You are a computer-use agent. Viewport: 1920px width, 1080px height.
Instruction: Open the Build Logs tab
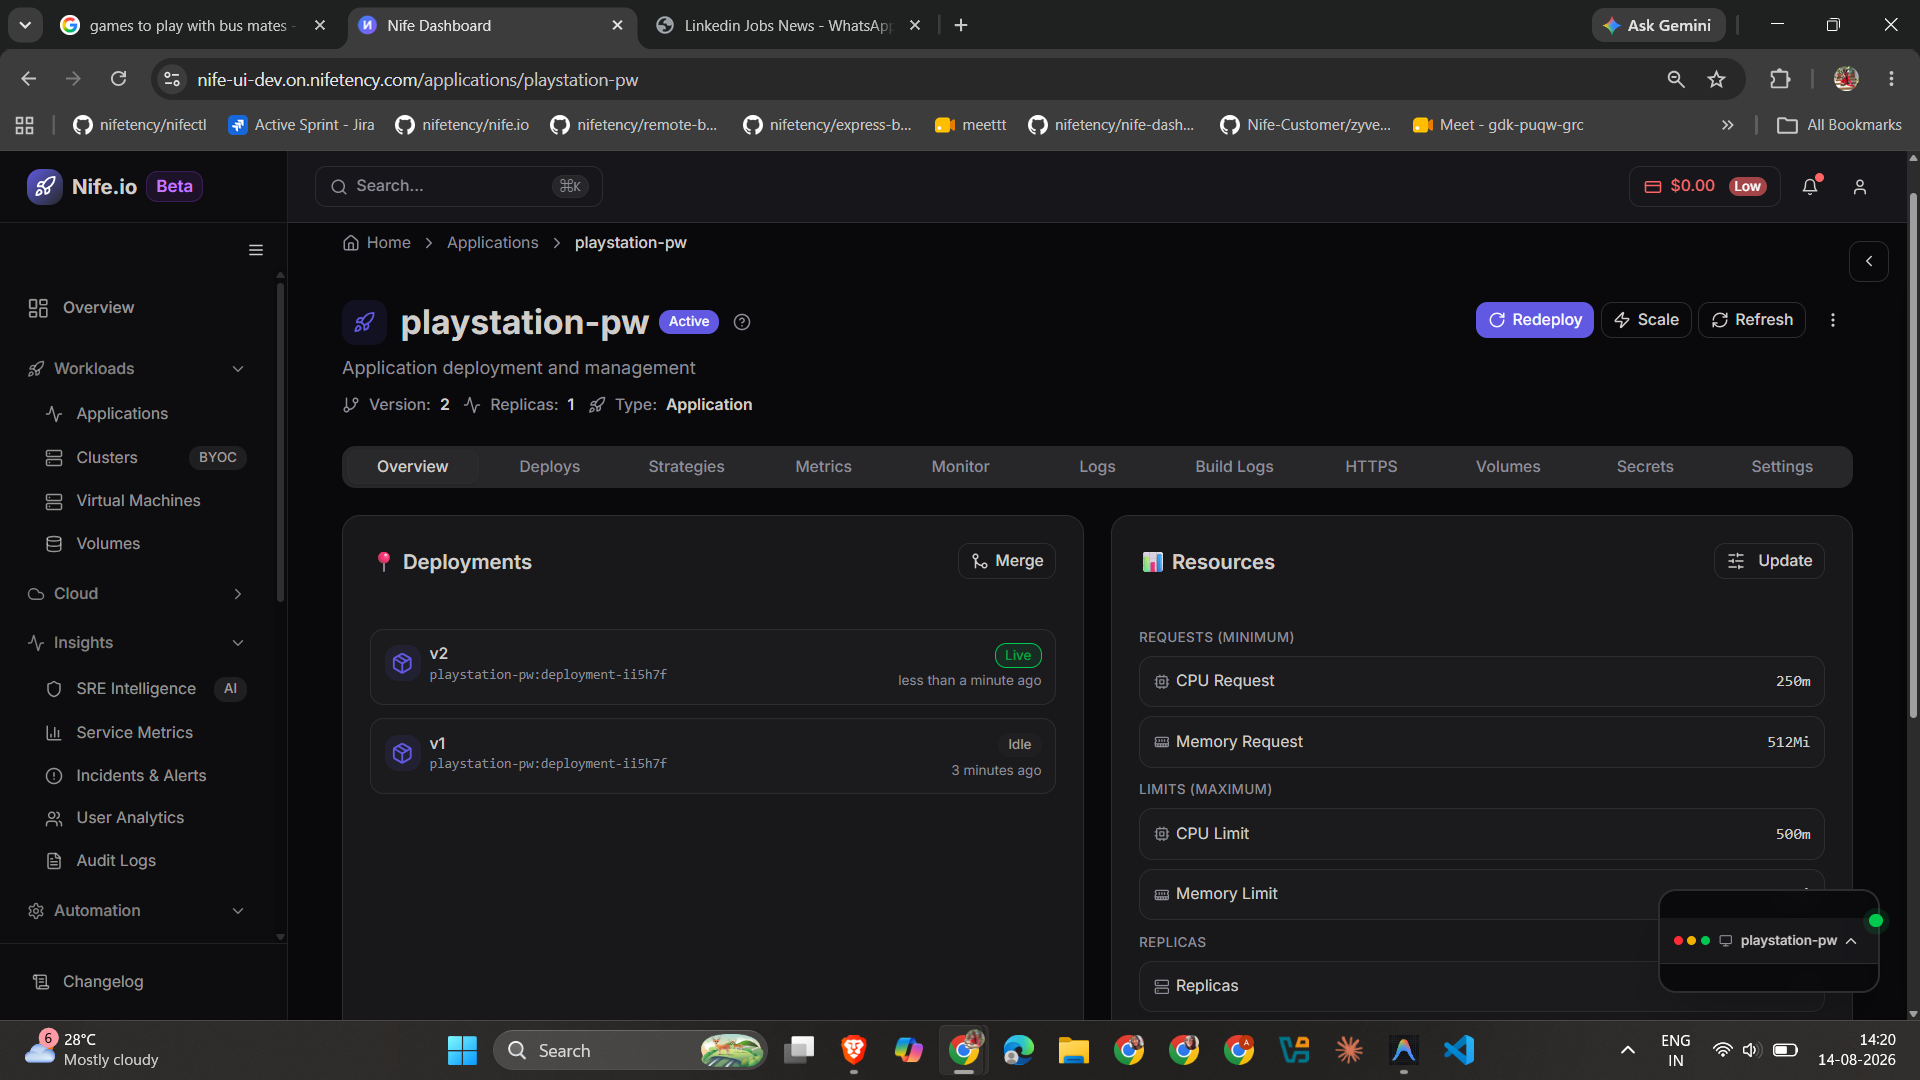(1234, 467)
